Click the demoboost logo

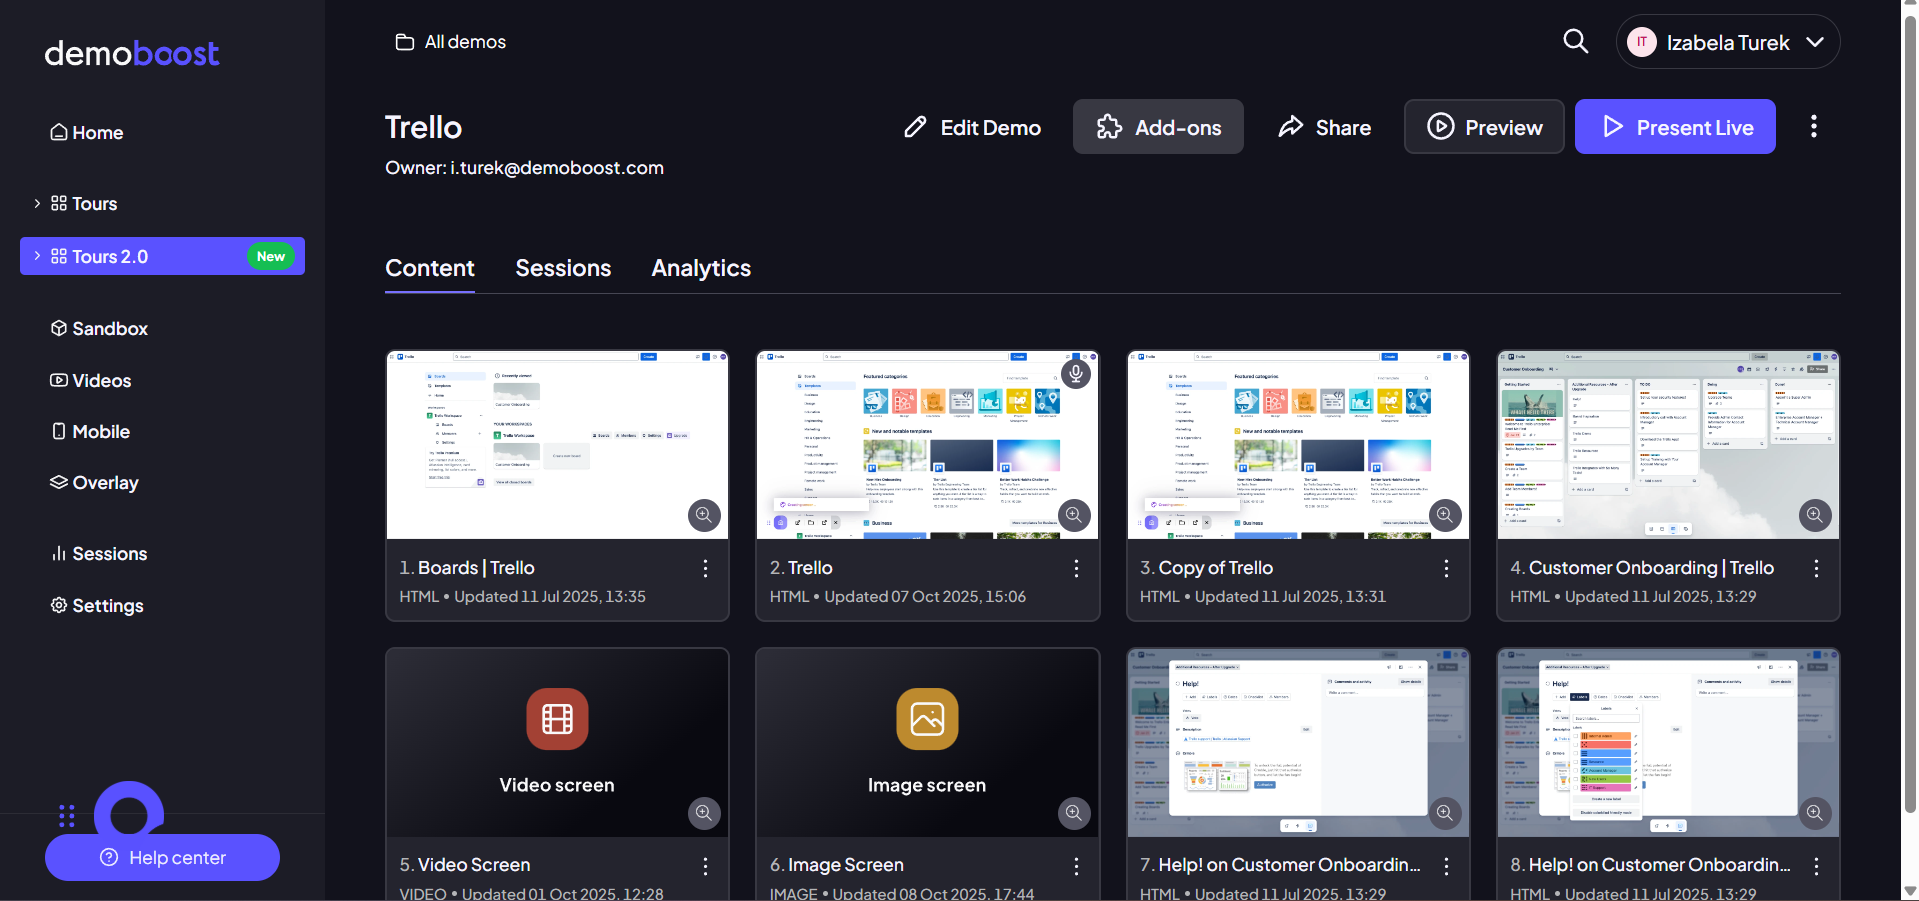coord(131,53)
